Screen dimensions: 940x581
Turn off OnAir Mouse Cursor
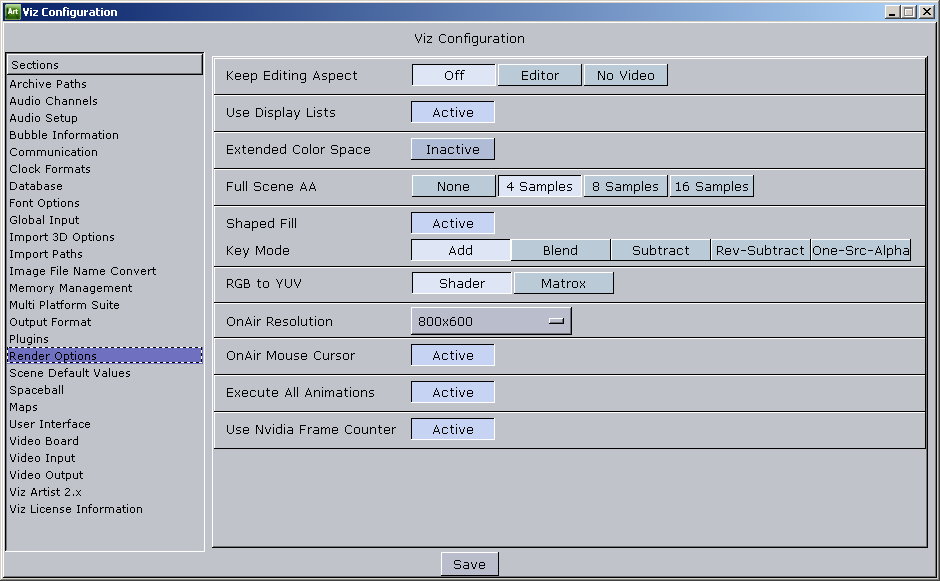coord(452,355)
